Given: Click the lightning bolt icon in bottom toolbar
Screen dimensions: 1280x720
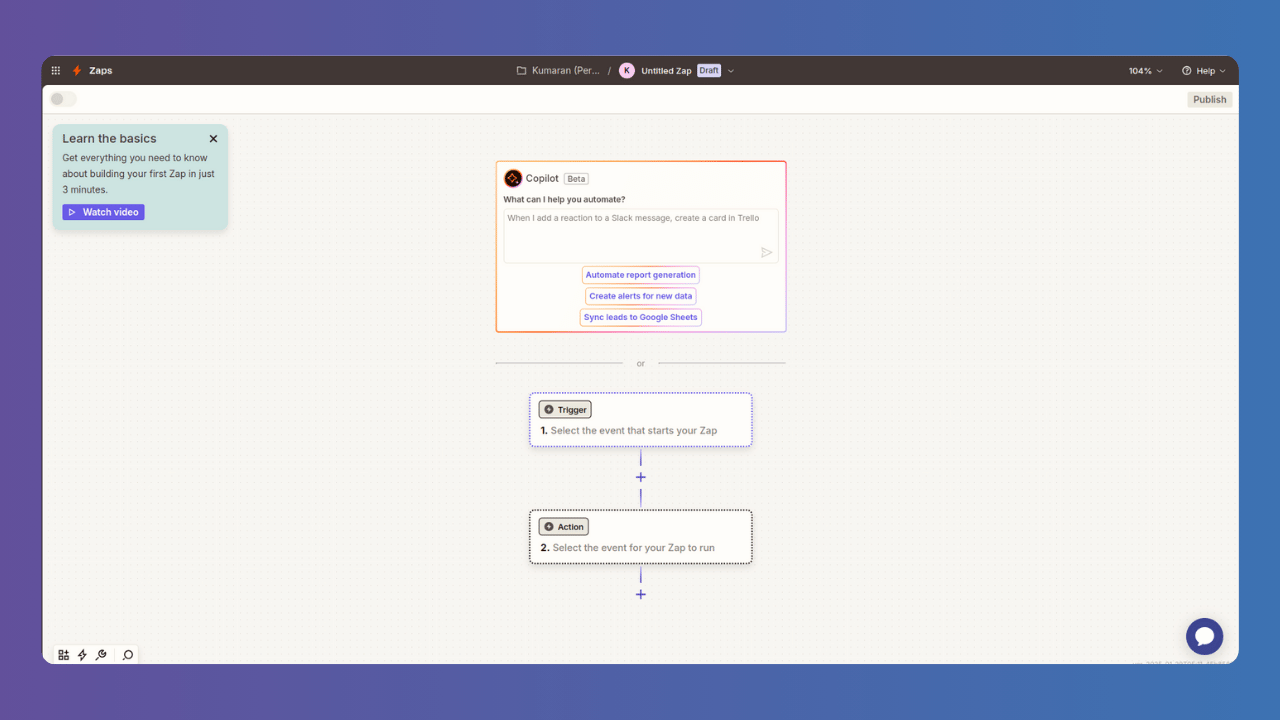Looking at the screenshot, I should pos(83,655).
